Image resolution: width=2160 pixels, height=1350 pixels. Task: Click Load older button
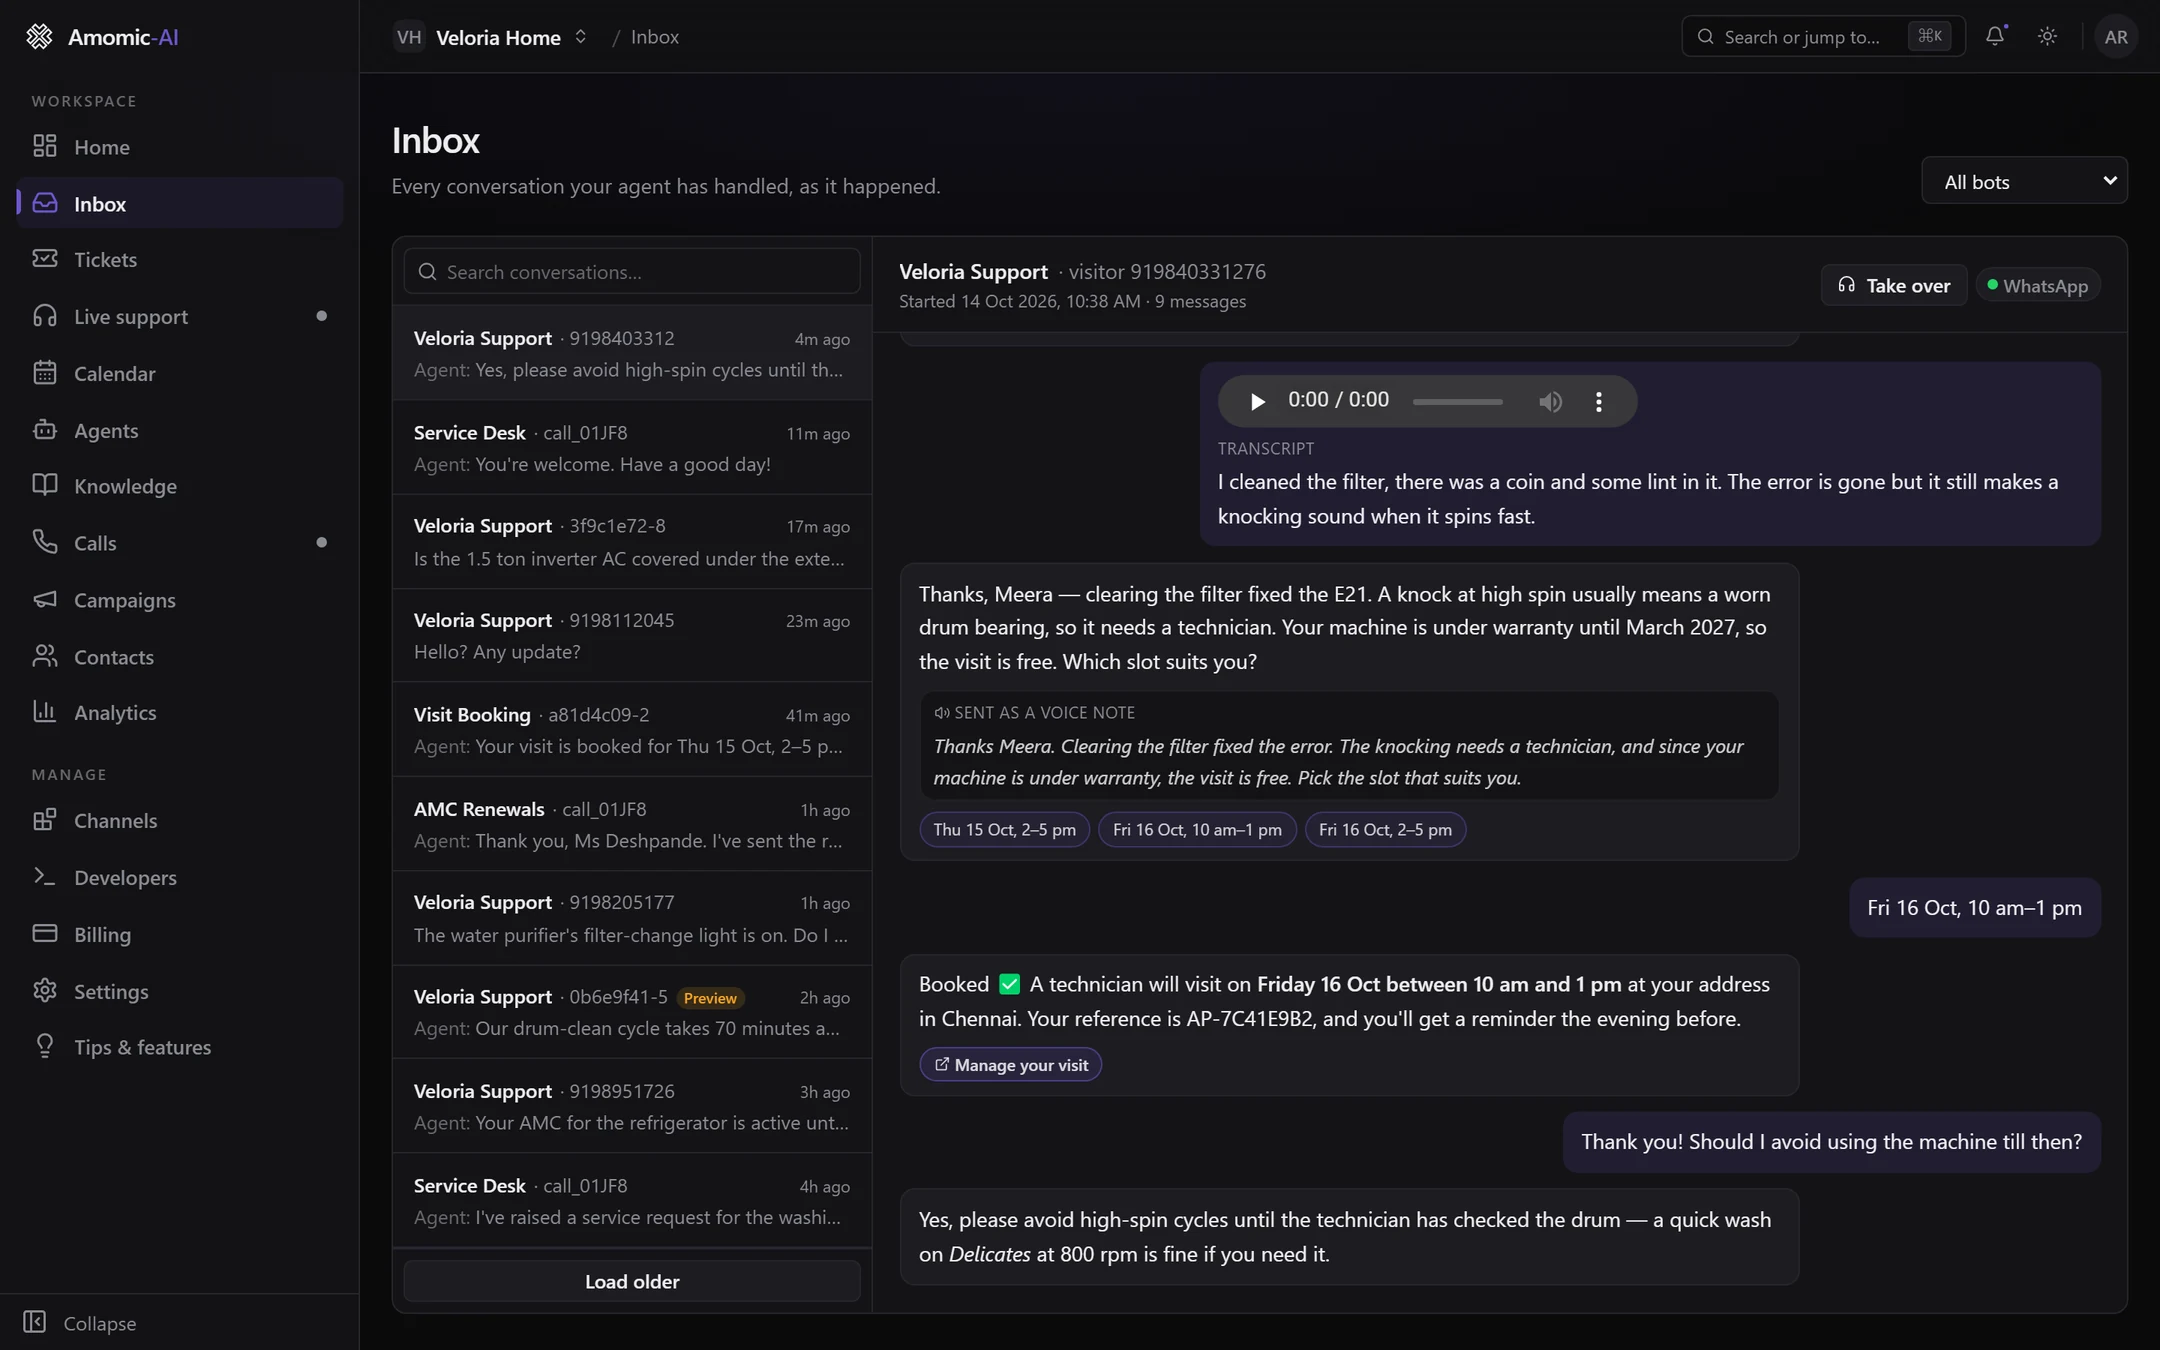[x=632, y=1281]
